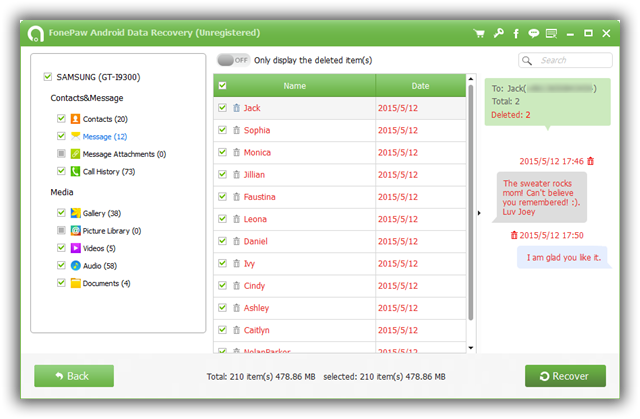Select the Picture Library (0) label
The height and width of the screenshot is (419, 640).
[x=112, y=231]
